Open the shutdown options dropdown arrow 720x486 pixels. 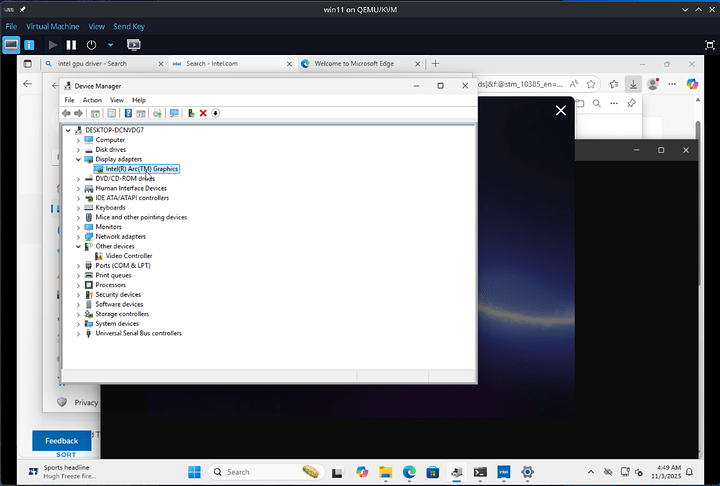(x=110, y=45)
